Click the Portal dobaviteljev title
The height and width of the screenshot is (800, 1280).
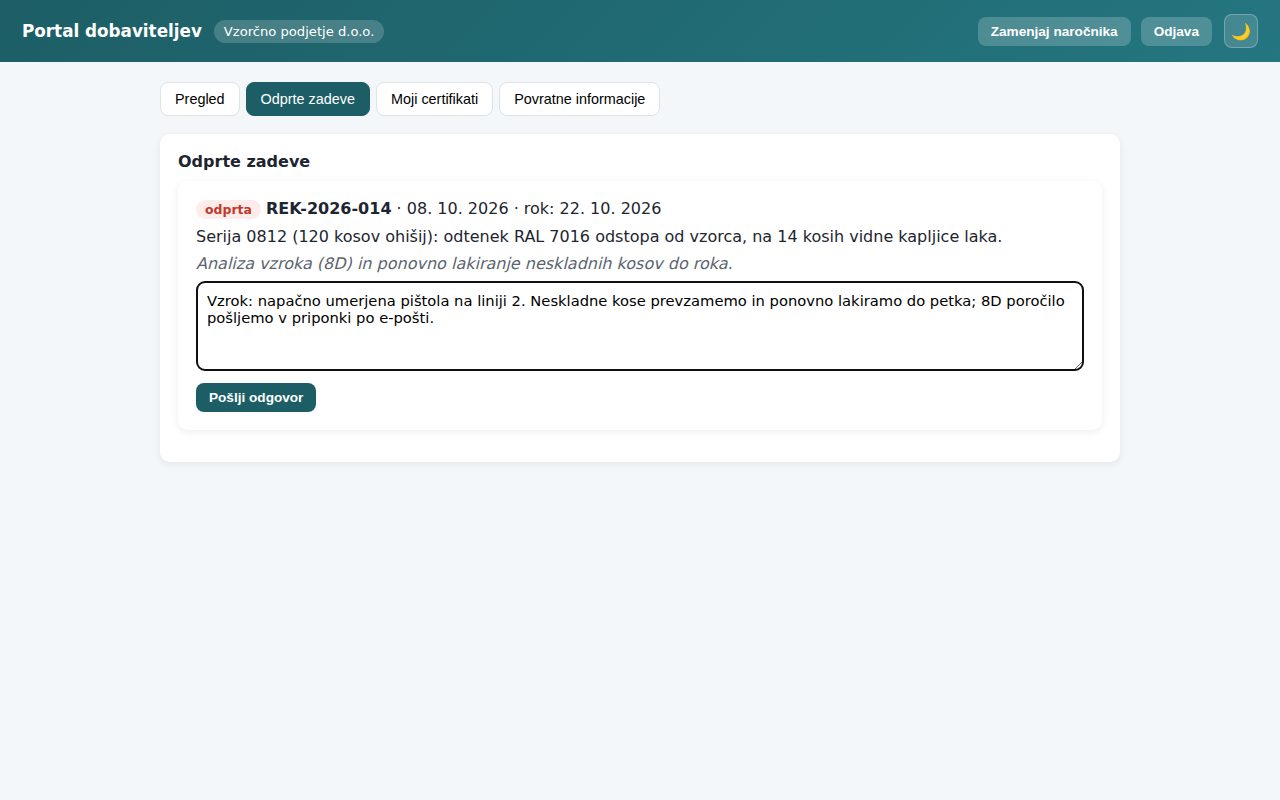112,31
